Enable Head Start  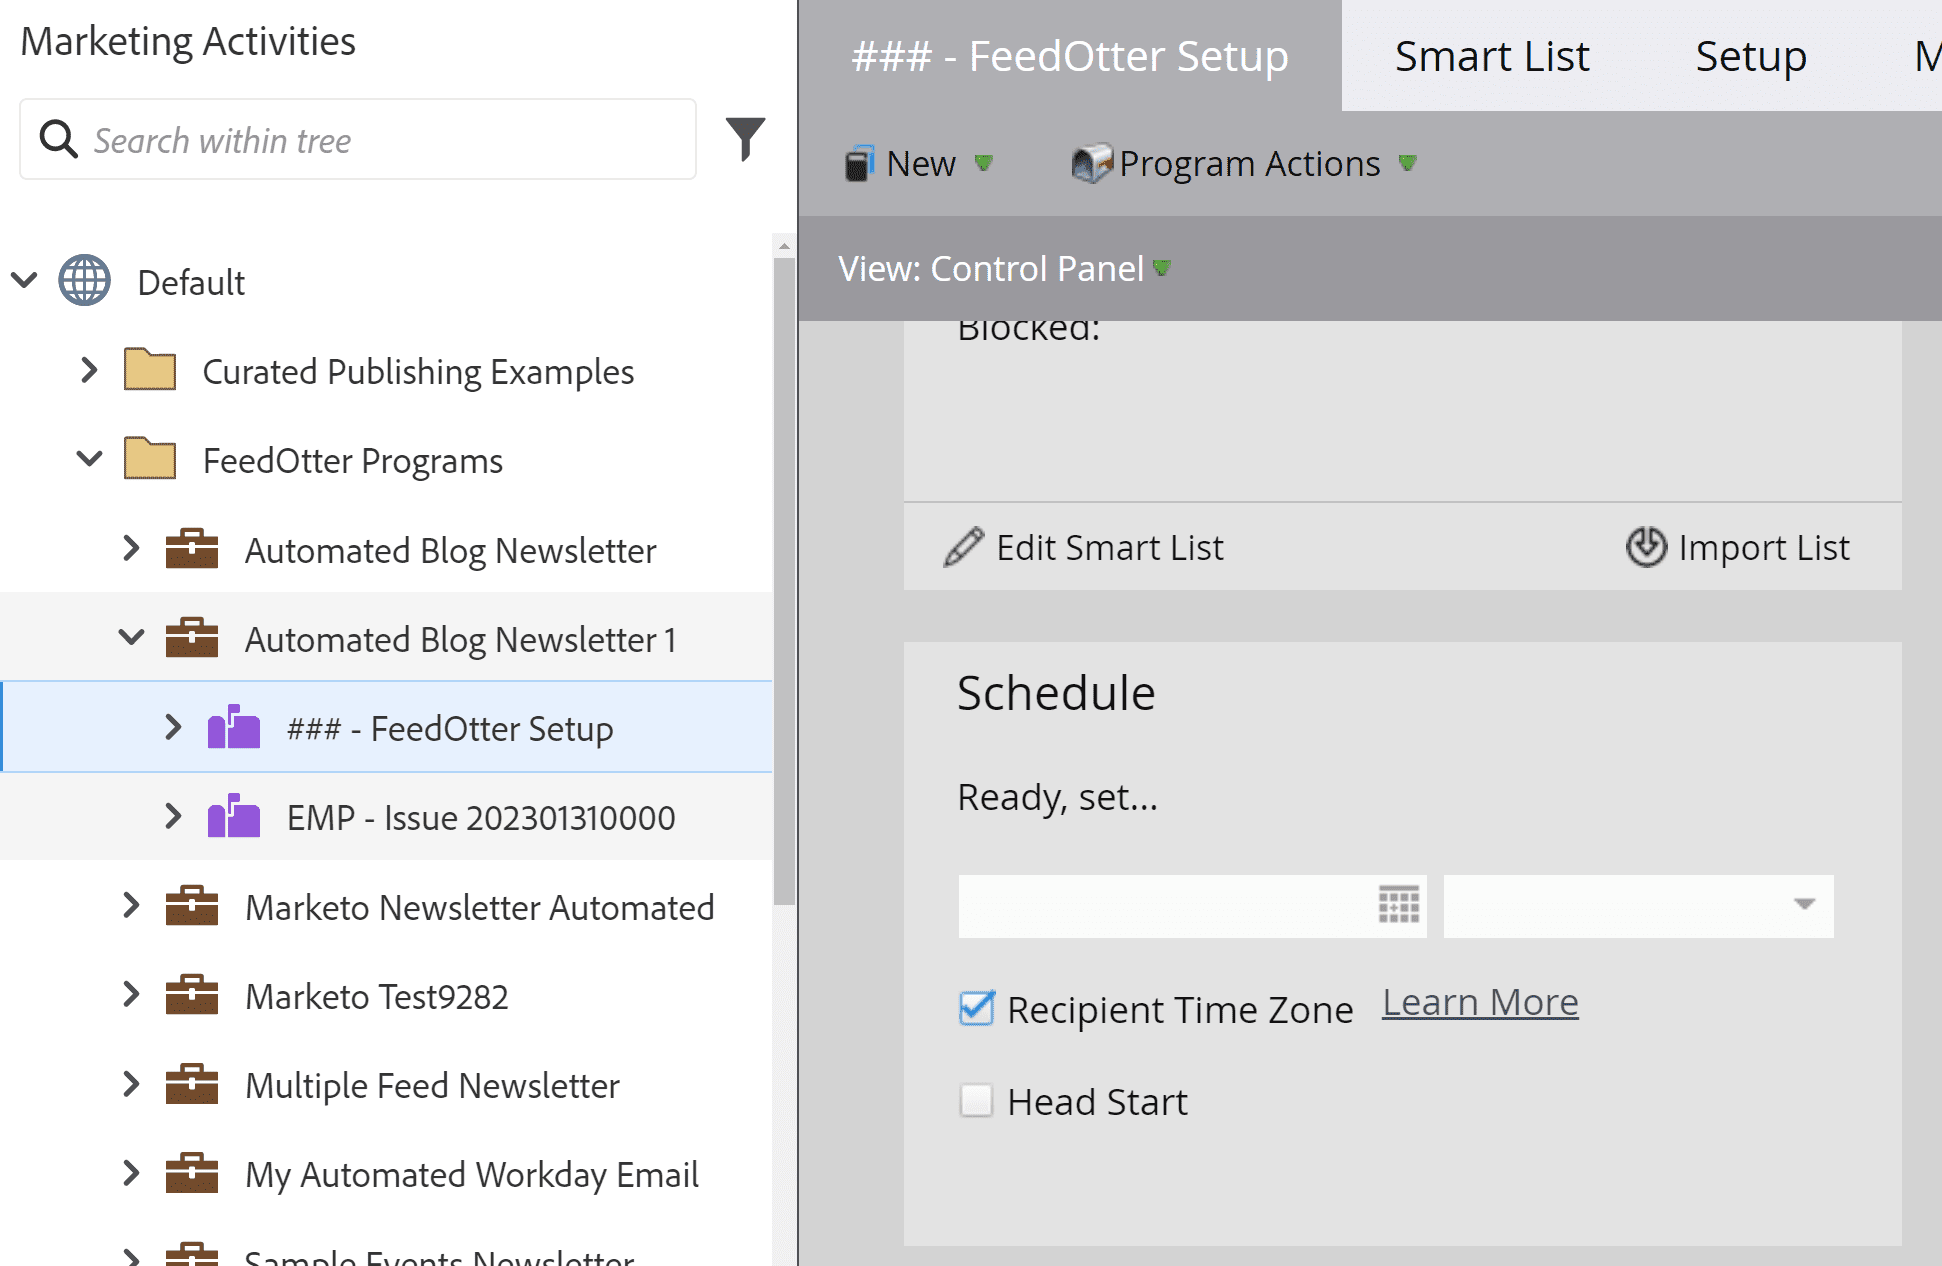pyautogui.click(x=976, y=1101)
